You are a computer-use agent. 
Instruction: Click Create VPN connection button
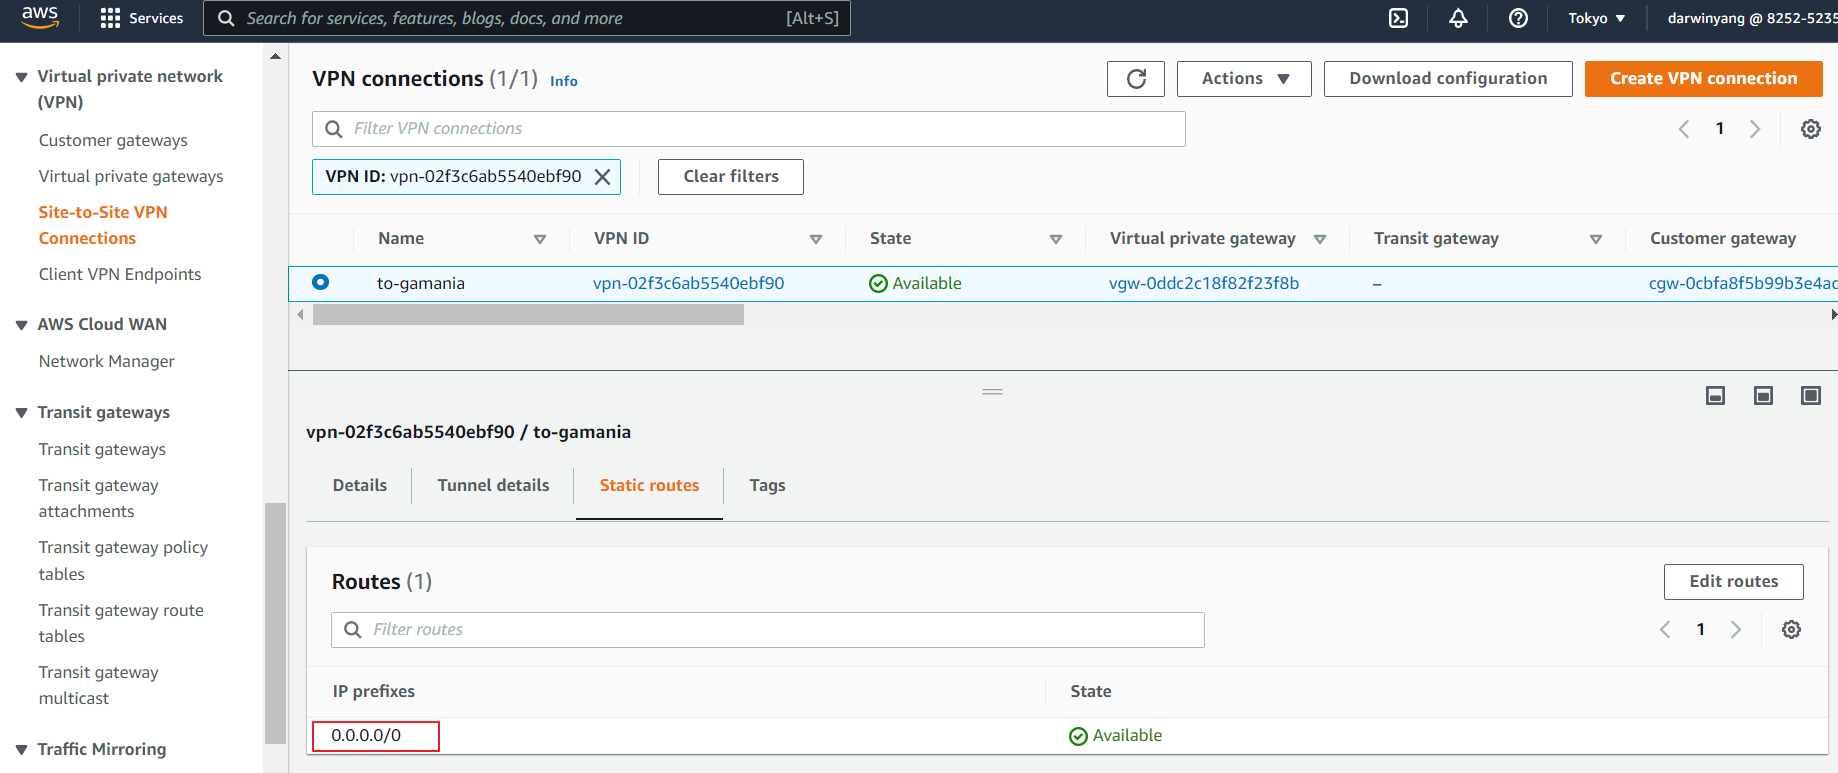coord(1703,79)
